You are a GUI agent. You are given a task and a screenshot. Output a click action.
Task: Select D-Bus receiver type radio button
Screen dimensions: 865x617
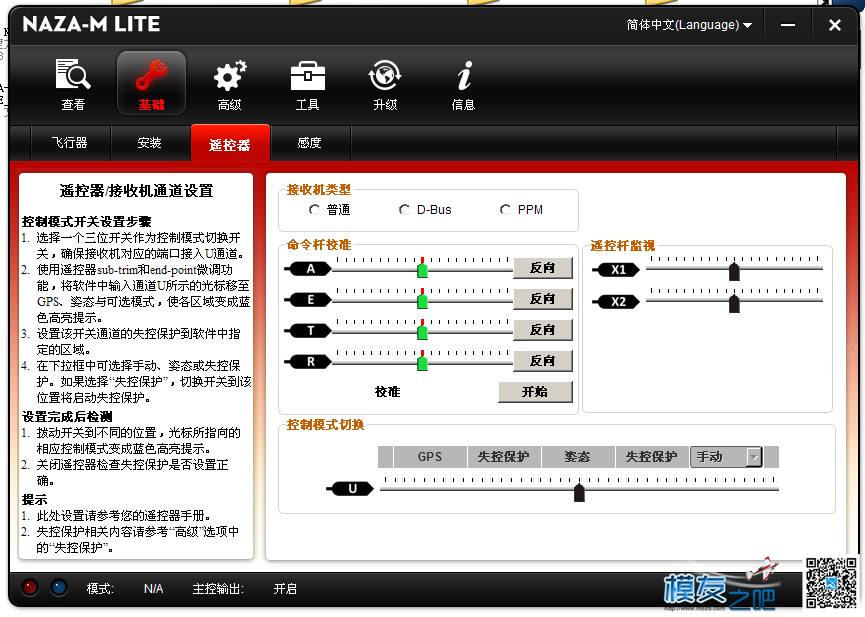tap(404, 210)
